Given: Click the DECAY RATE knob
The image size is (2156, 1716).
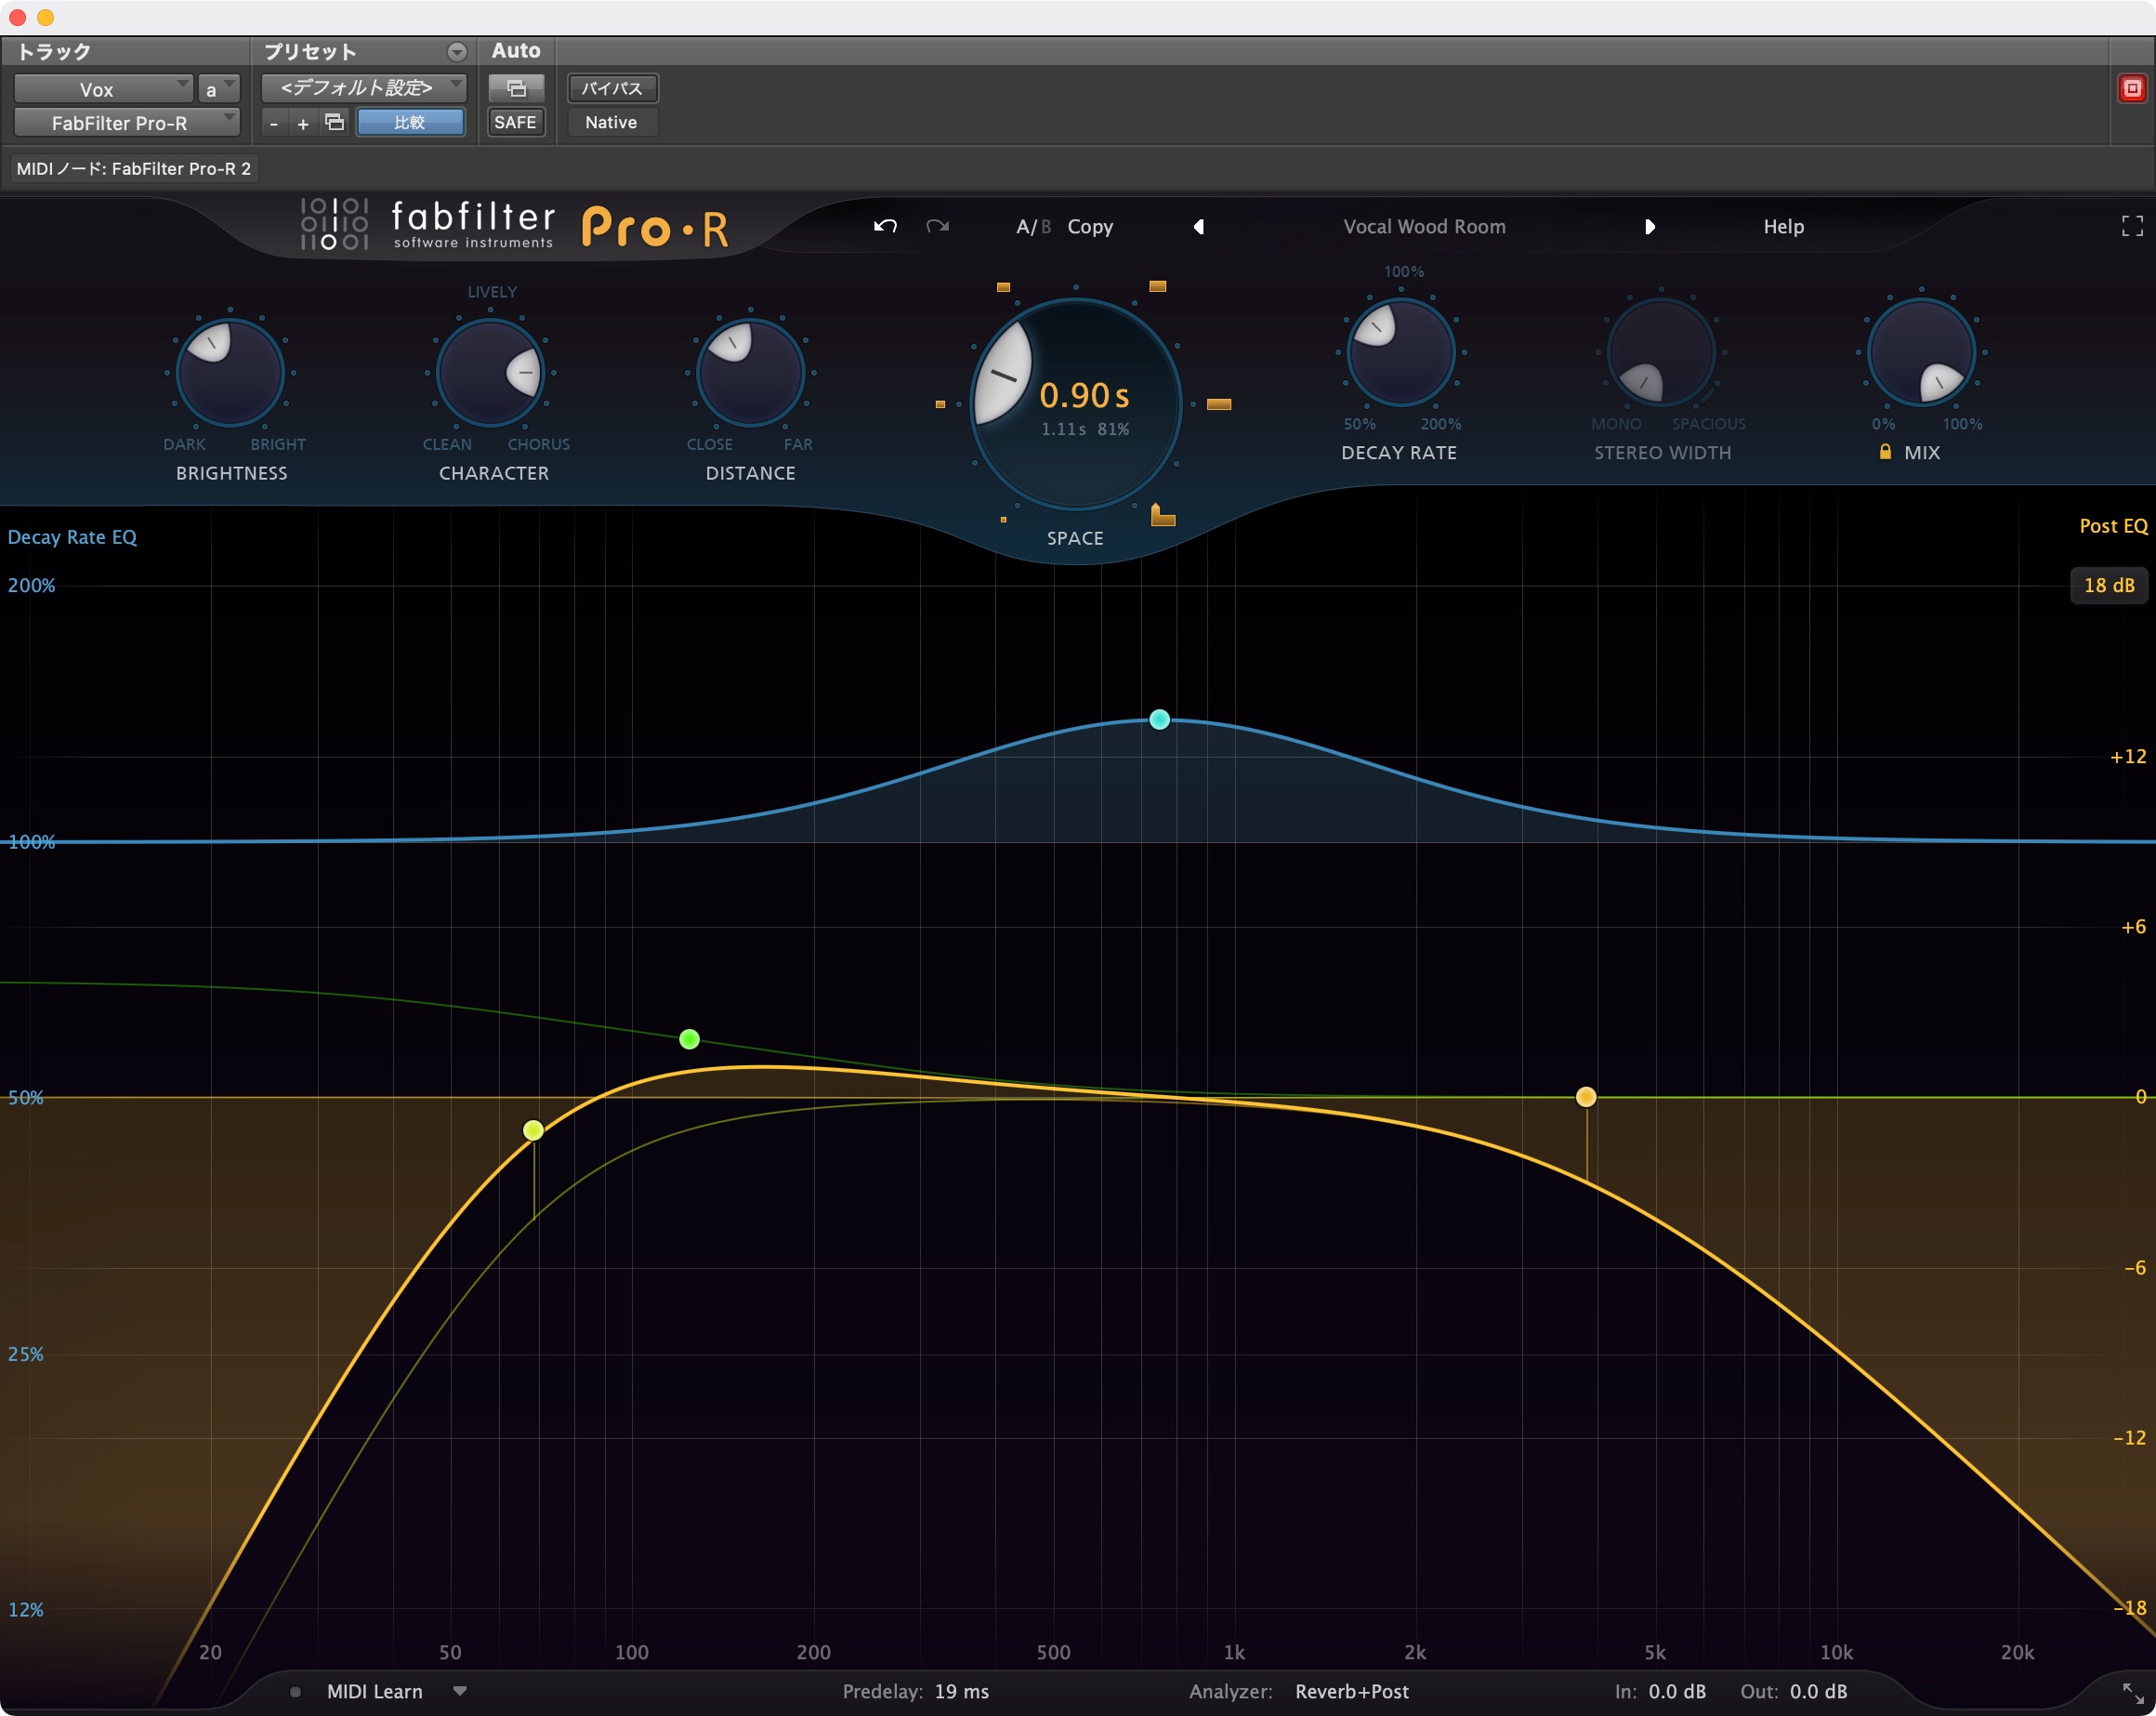Looking at the screenshot, I should tap(1400, 352).
